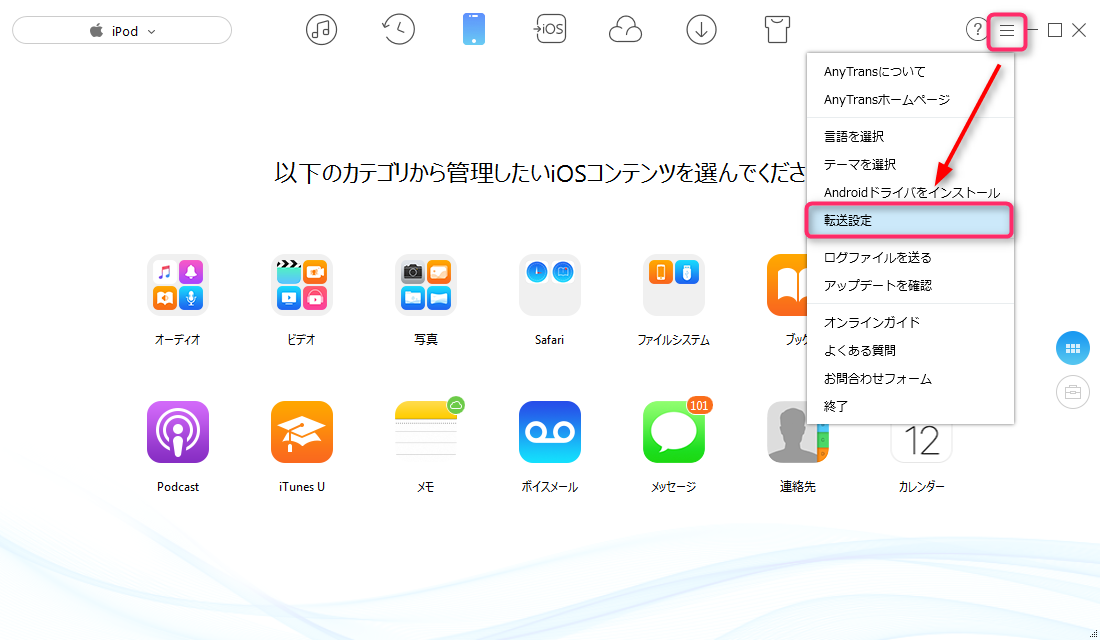
Task: Open the iCloud manager cloud icon
Action: pyautogui.click(x=625, y=31)
